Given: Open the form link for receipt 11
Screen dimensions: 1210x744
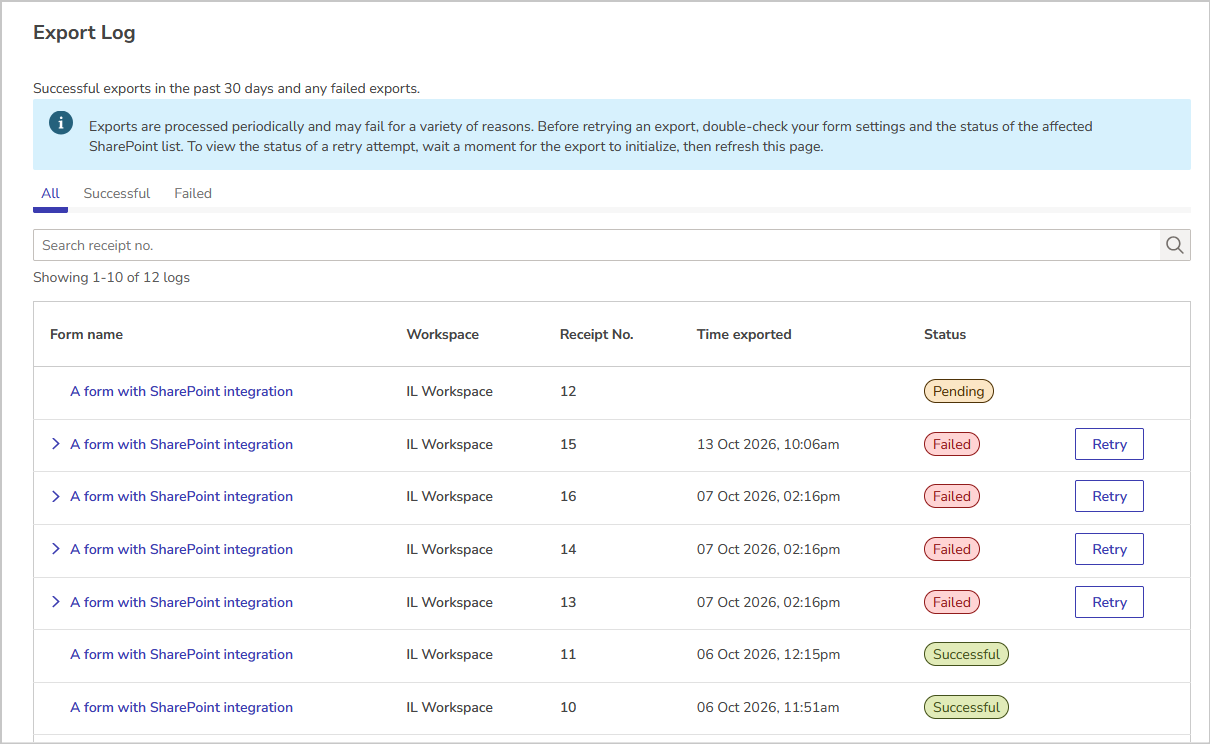Looking at the screenshot, I should (x=181, y=654).
